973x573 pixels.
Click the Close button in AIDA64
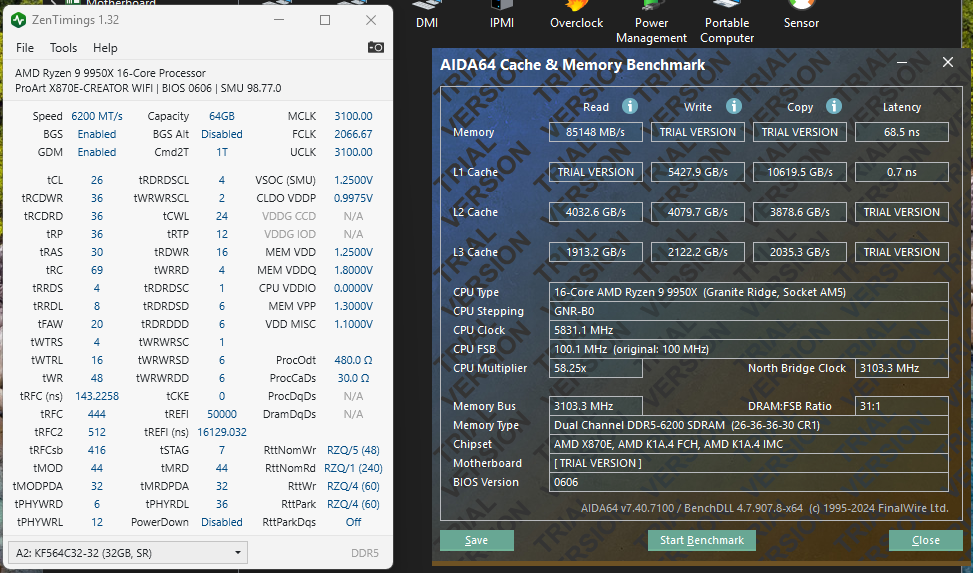pyautogui.click(x=925, y=540)
